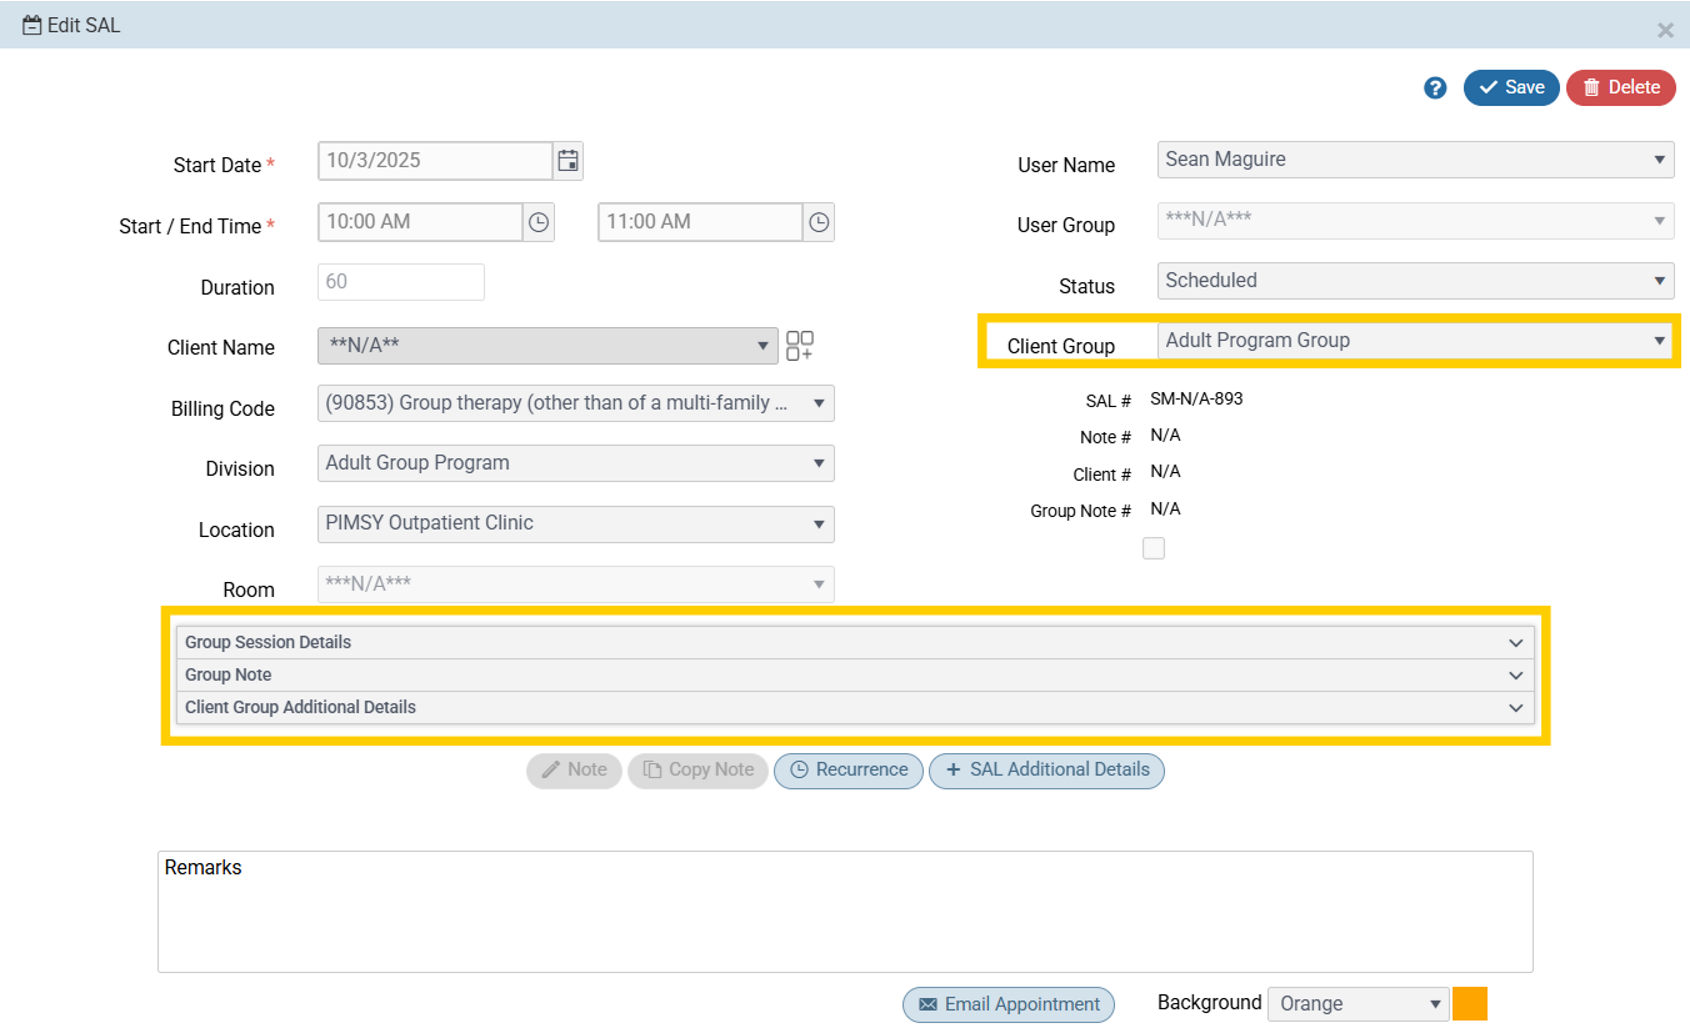Open the help question mark icon
Viewport: 1690px width, 1033px height.
[x=1434, y=88]
